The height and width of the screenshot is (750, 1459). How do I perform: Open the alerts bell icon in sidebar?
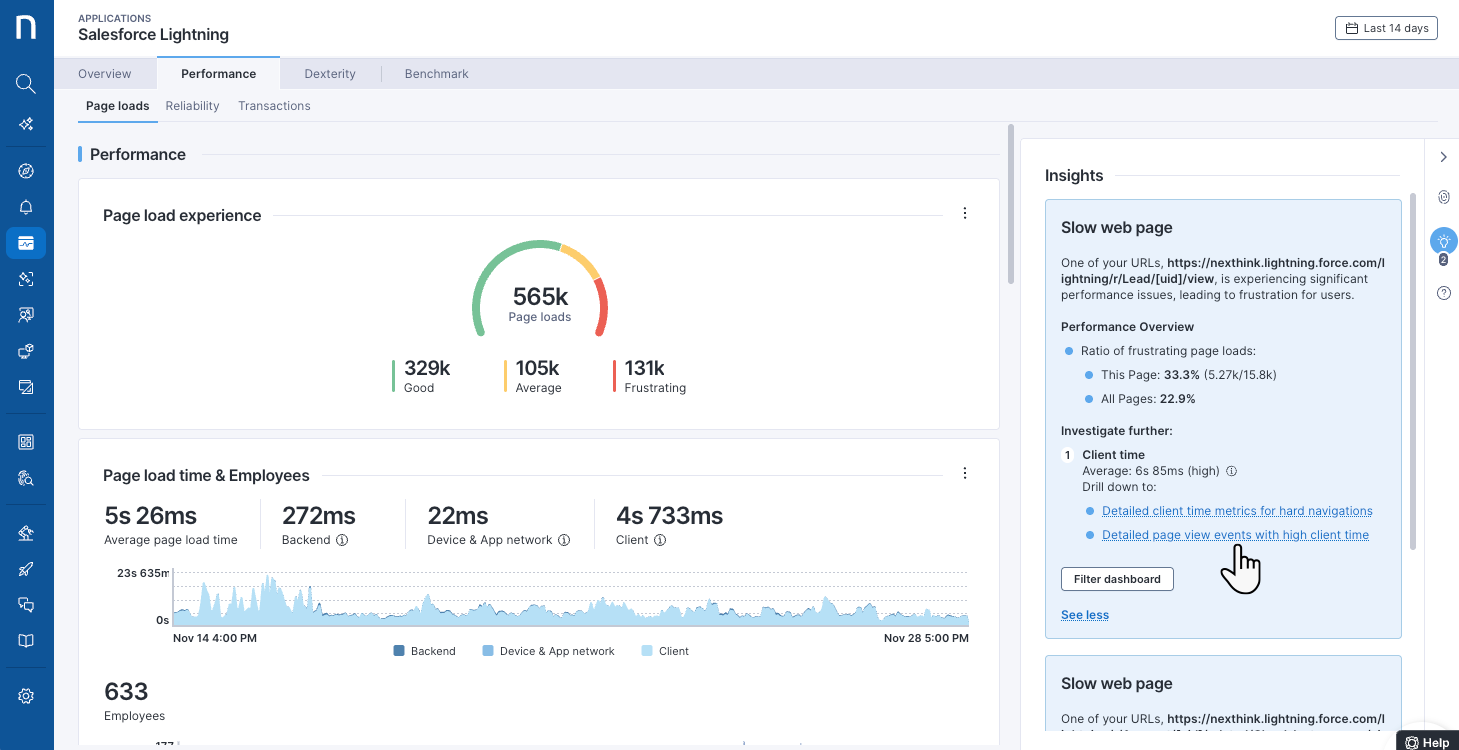26,207
